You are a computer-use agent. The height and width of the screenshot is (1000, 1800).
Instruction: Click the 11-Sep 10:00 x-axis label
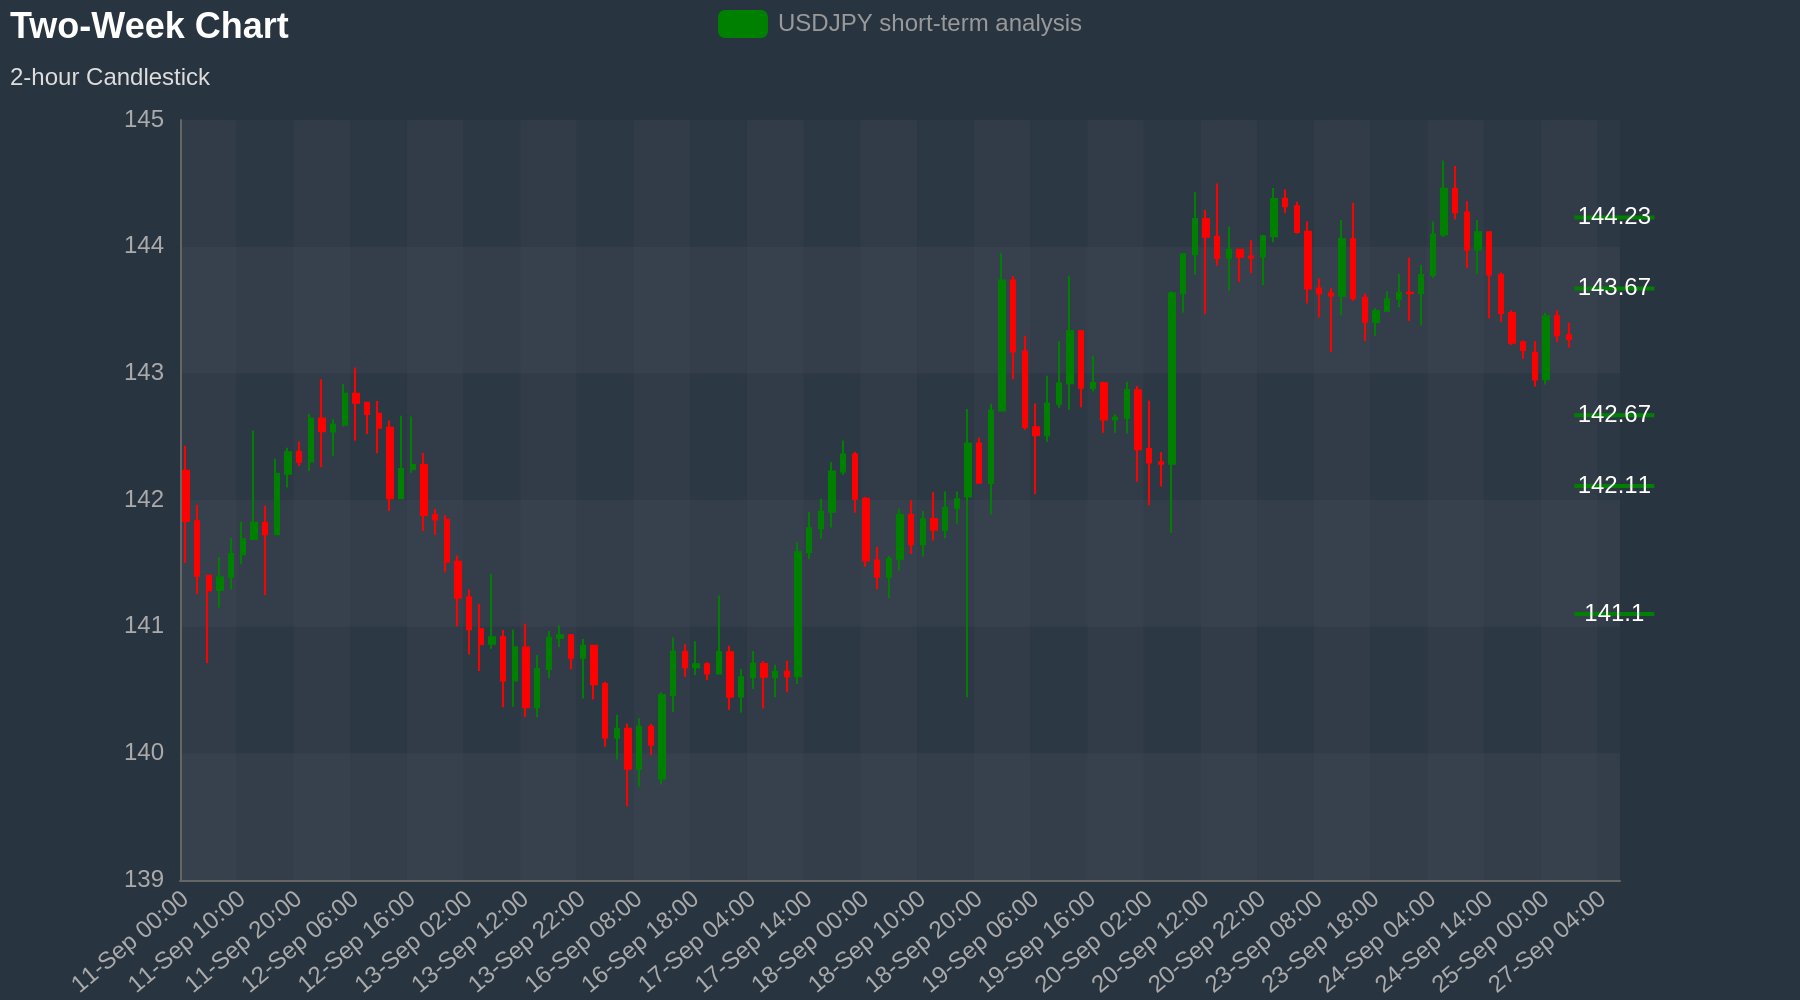(x=188, y=941)
